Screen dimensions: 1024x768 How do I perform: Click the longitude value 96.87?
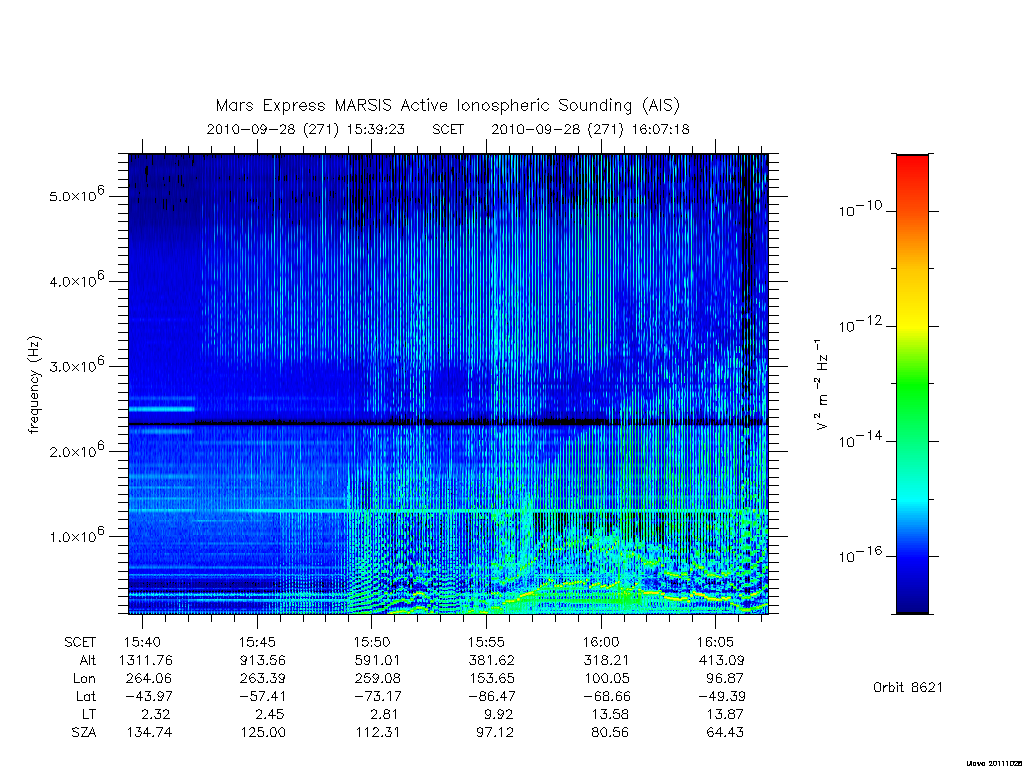click(724, 679)
